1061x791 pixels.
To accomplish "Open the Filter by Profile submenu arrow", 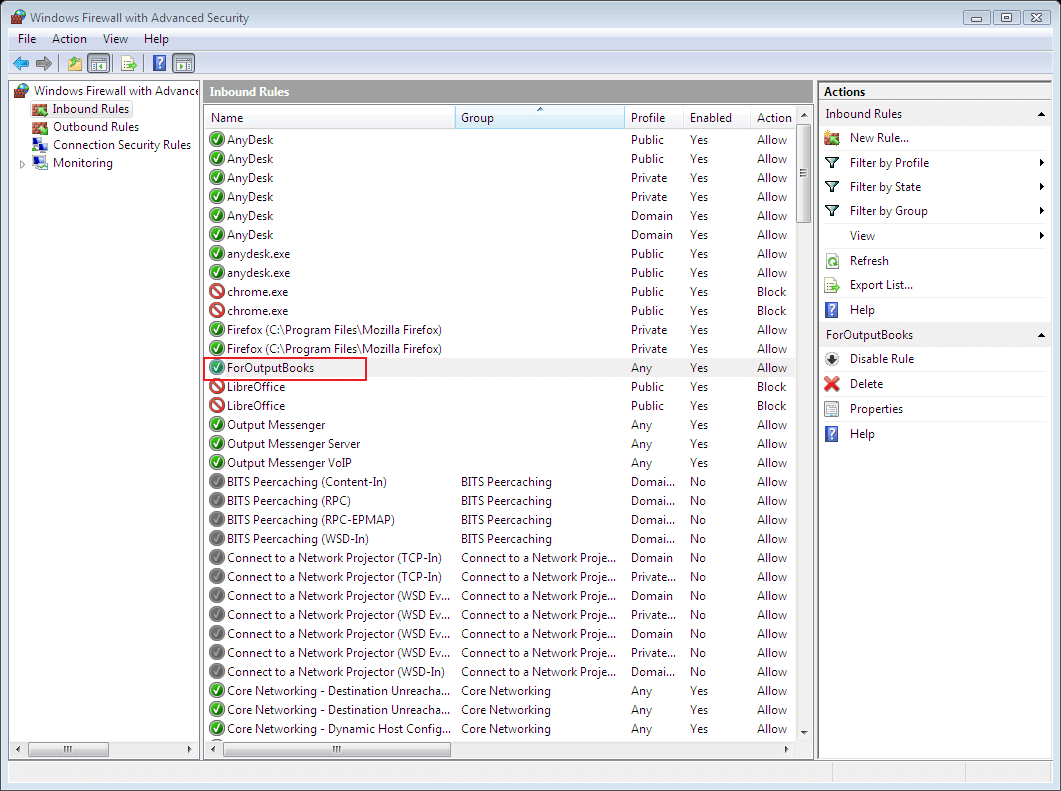I will 1041,162.
